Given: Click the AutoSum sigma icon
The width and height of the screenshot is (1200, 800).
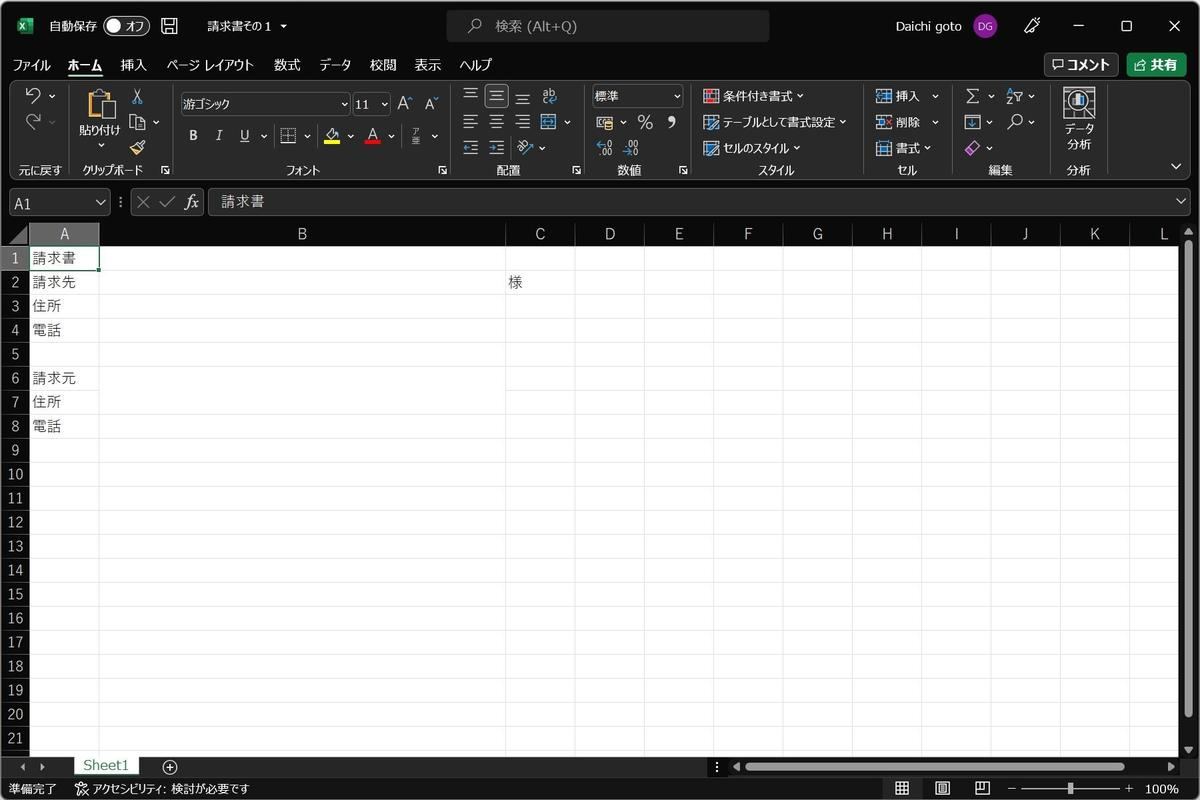Looking at the screenshot, I should [x=972, y=96].
